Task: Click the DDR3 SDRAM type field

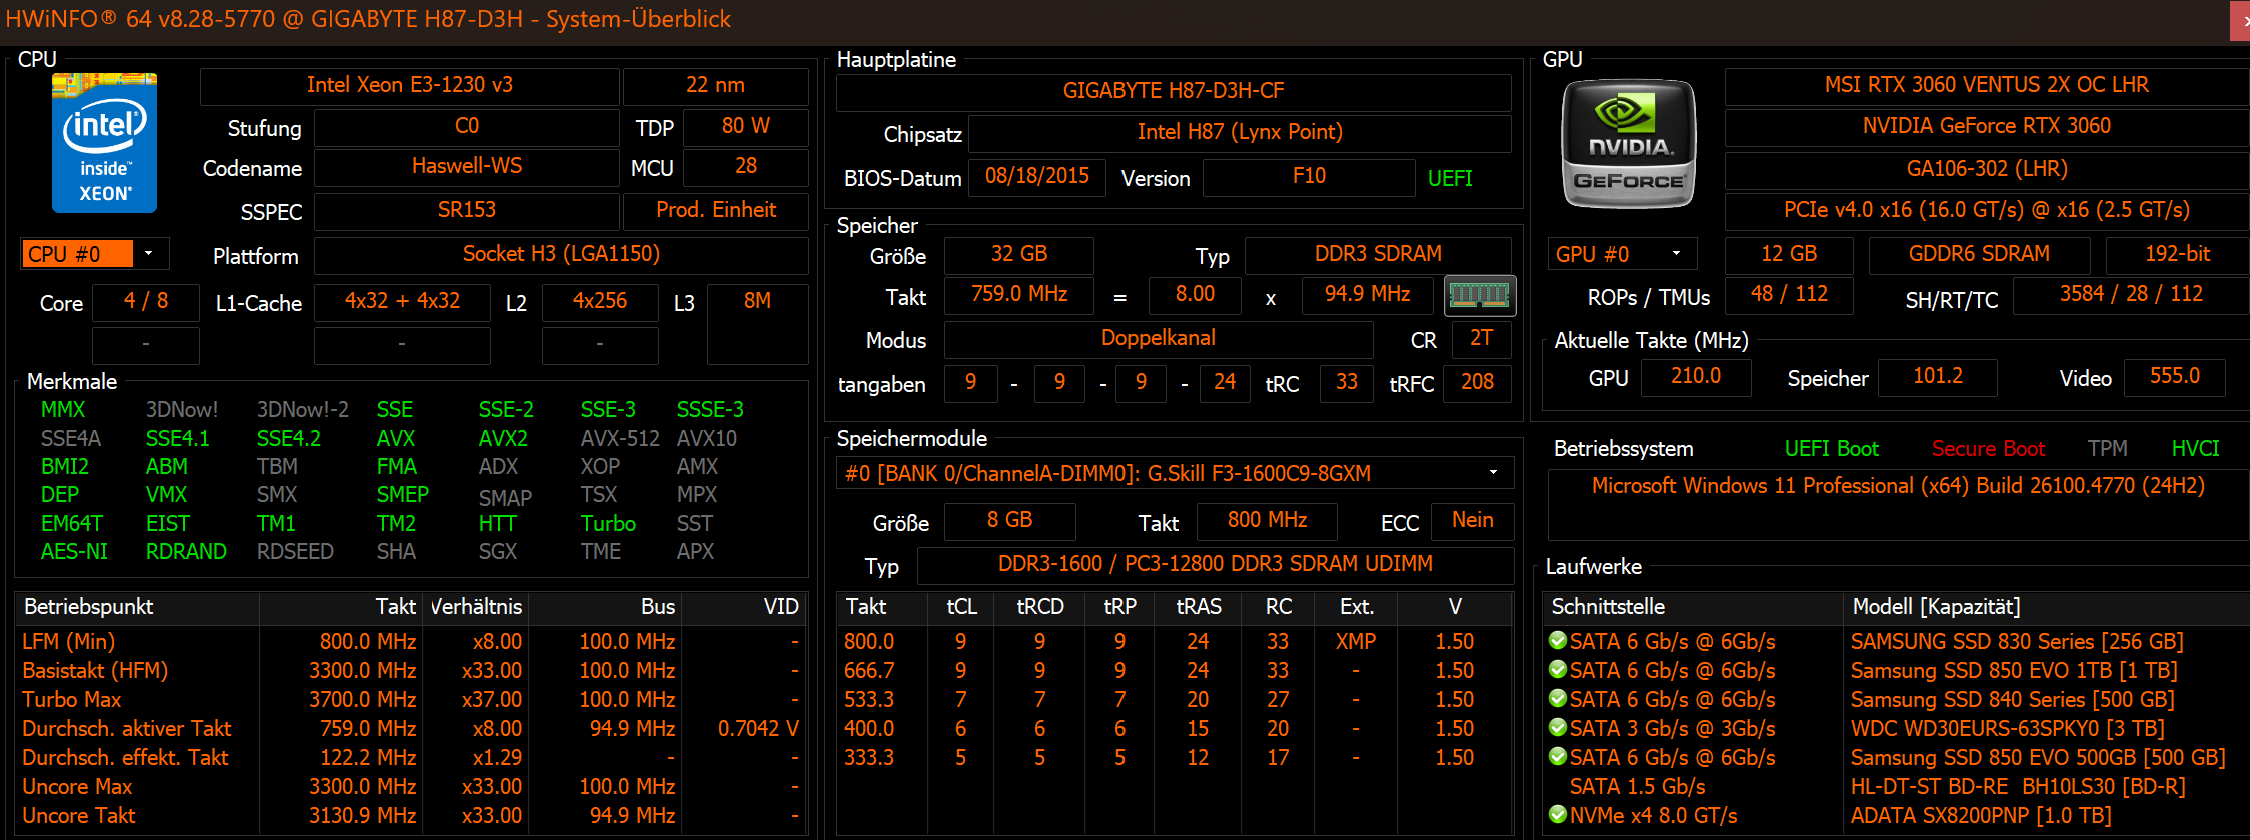Action: pos(1378,254)
